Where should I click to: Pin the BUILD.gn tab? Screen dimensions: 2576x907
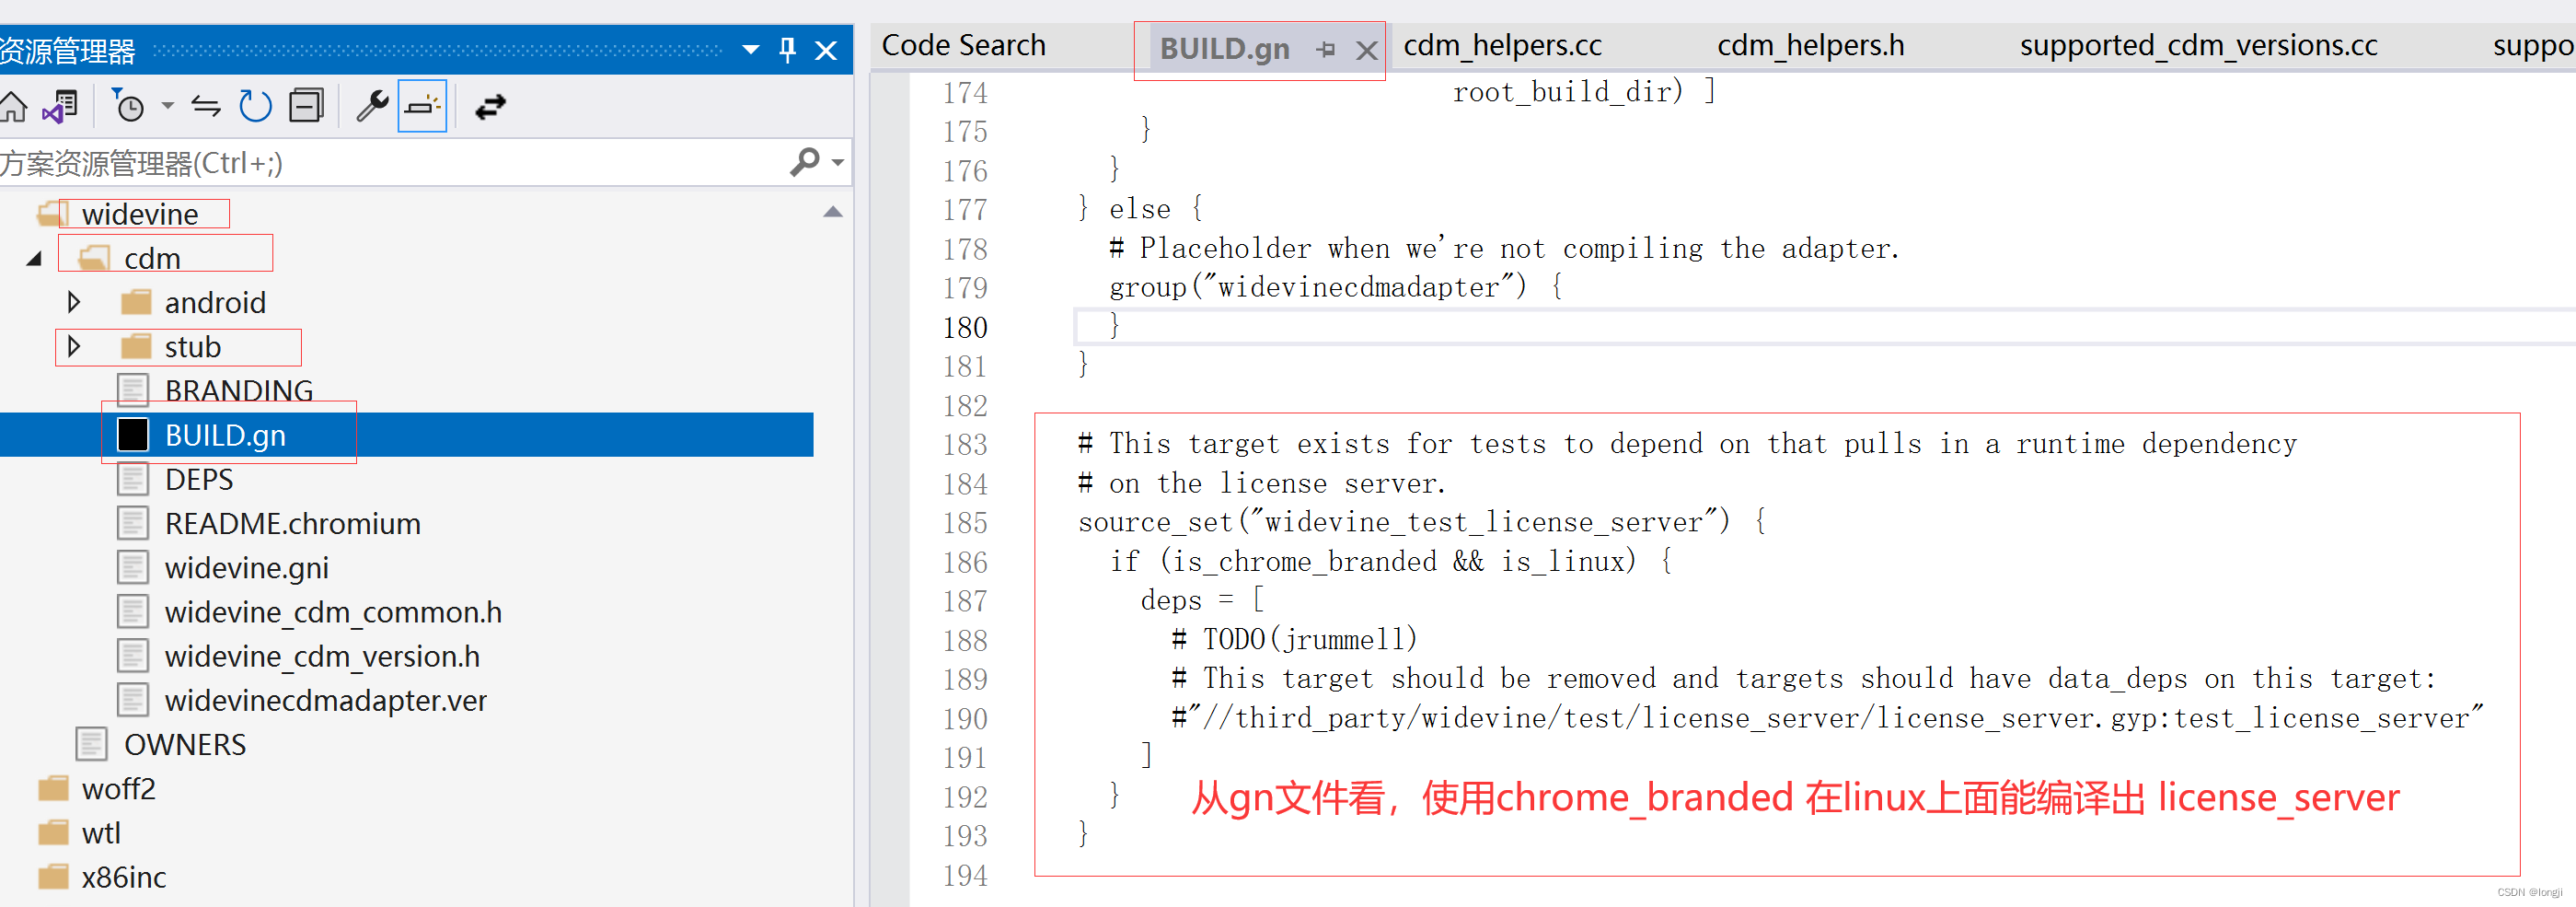pyautogui.click(x=1326, y=49)
